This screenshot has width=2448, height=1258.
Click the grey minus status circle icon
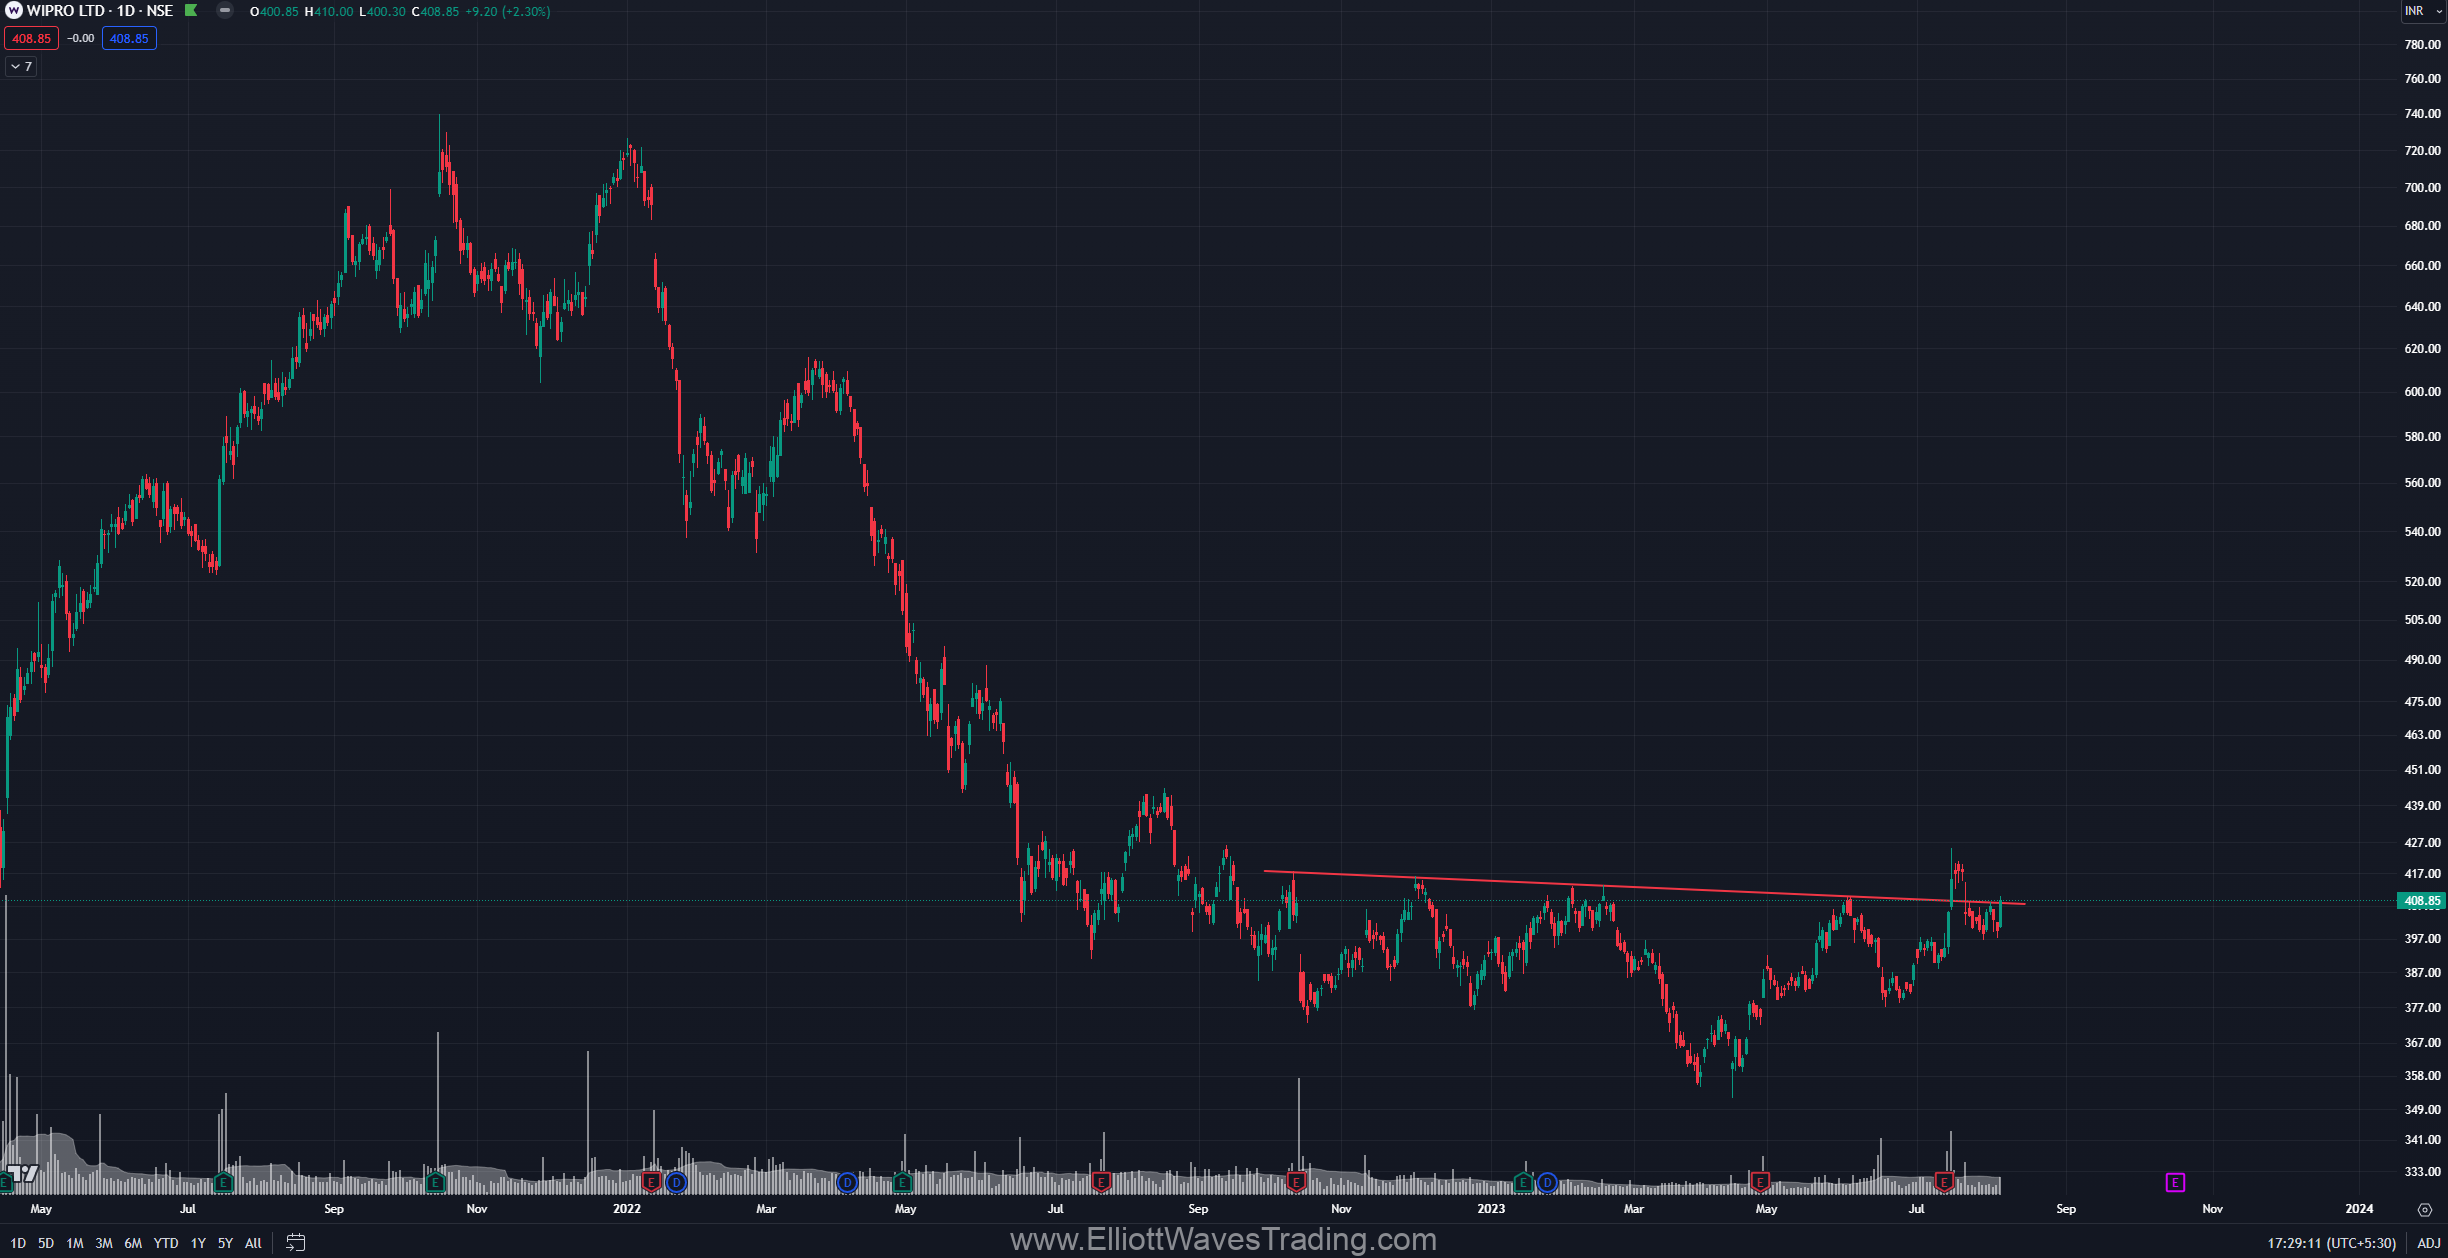(225, 11)
